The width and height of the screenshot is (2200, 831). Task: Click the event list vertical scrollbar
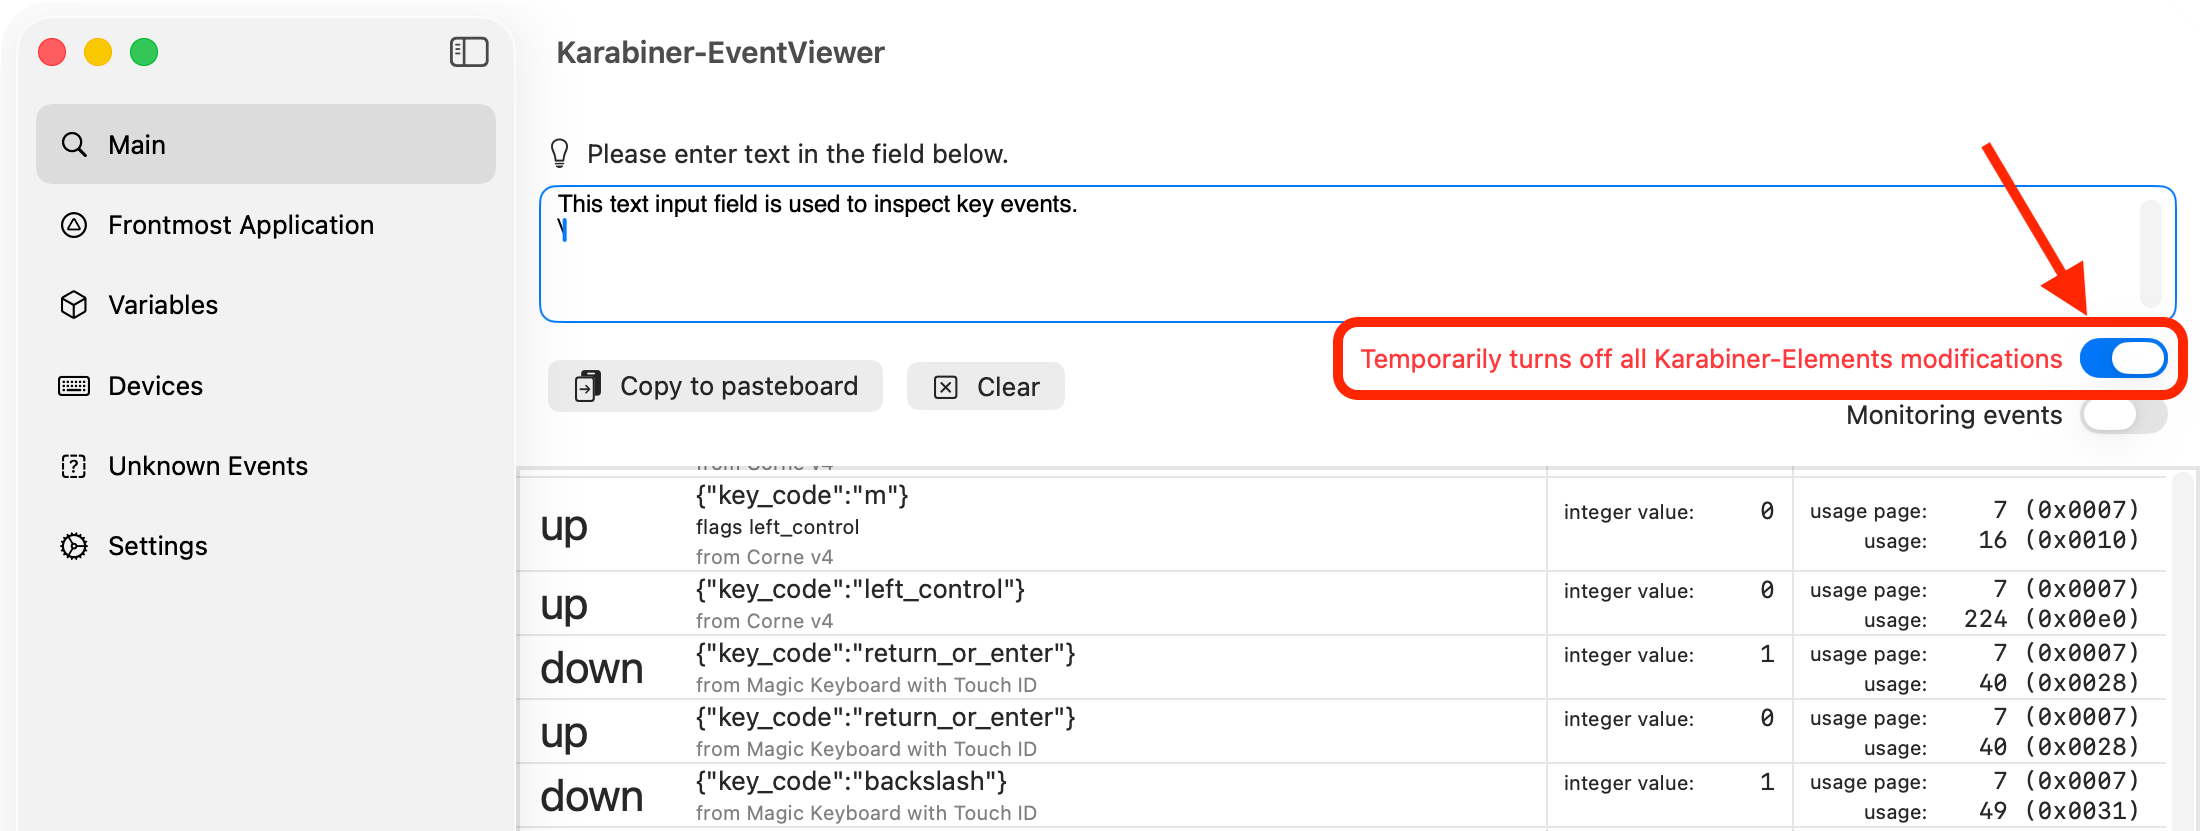point(2183,650)
